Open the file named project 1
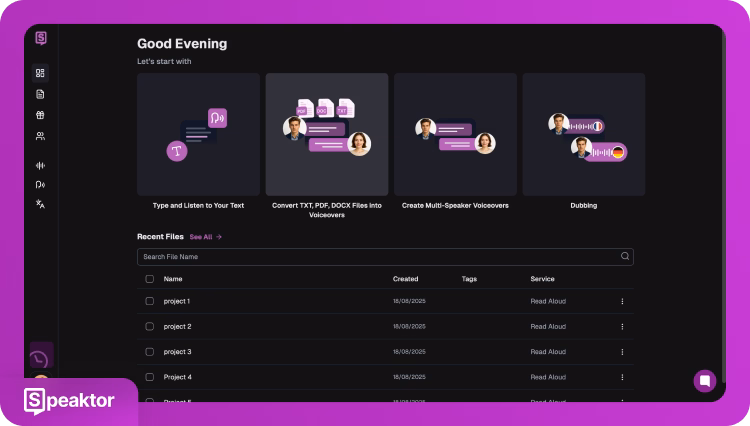 177,301
